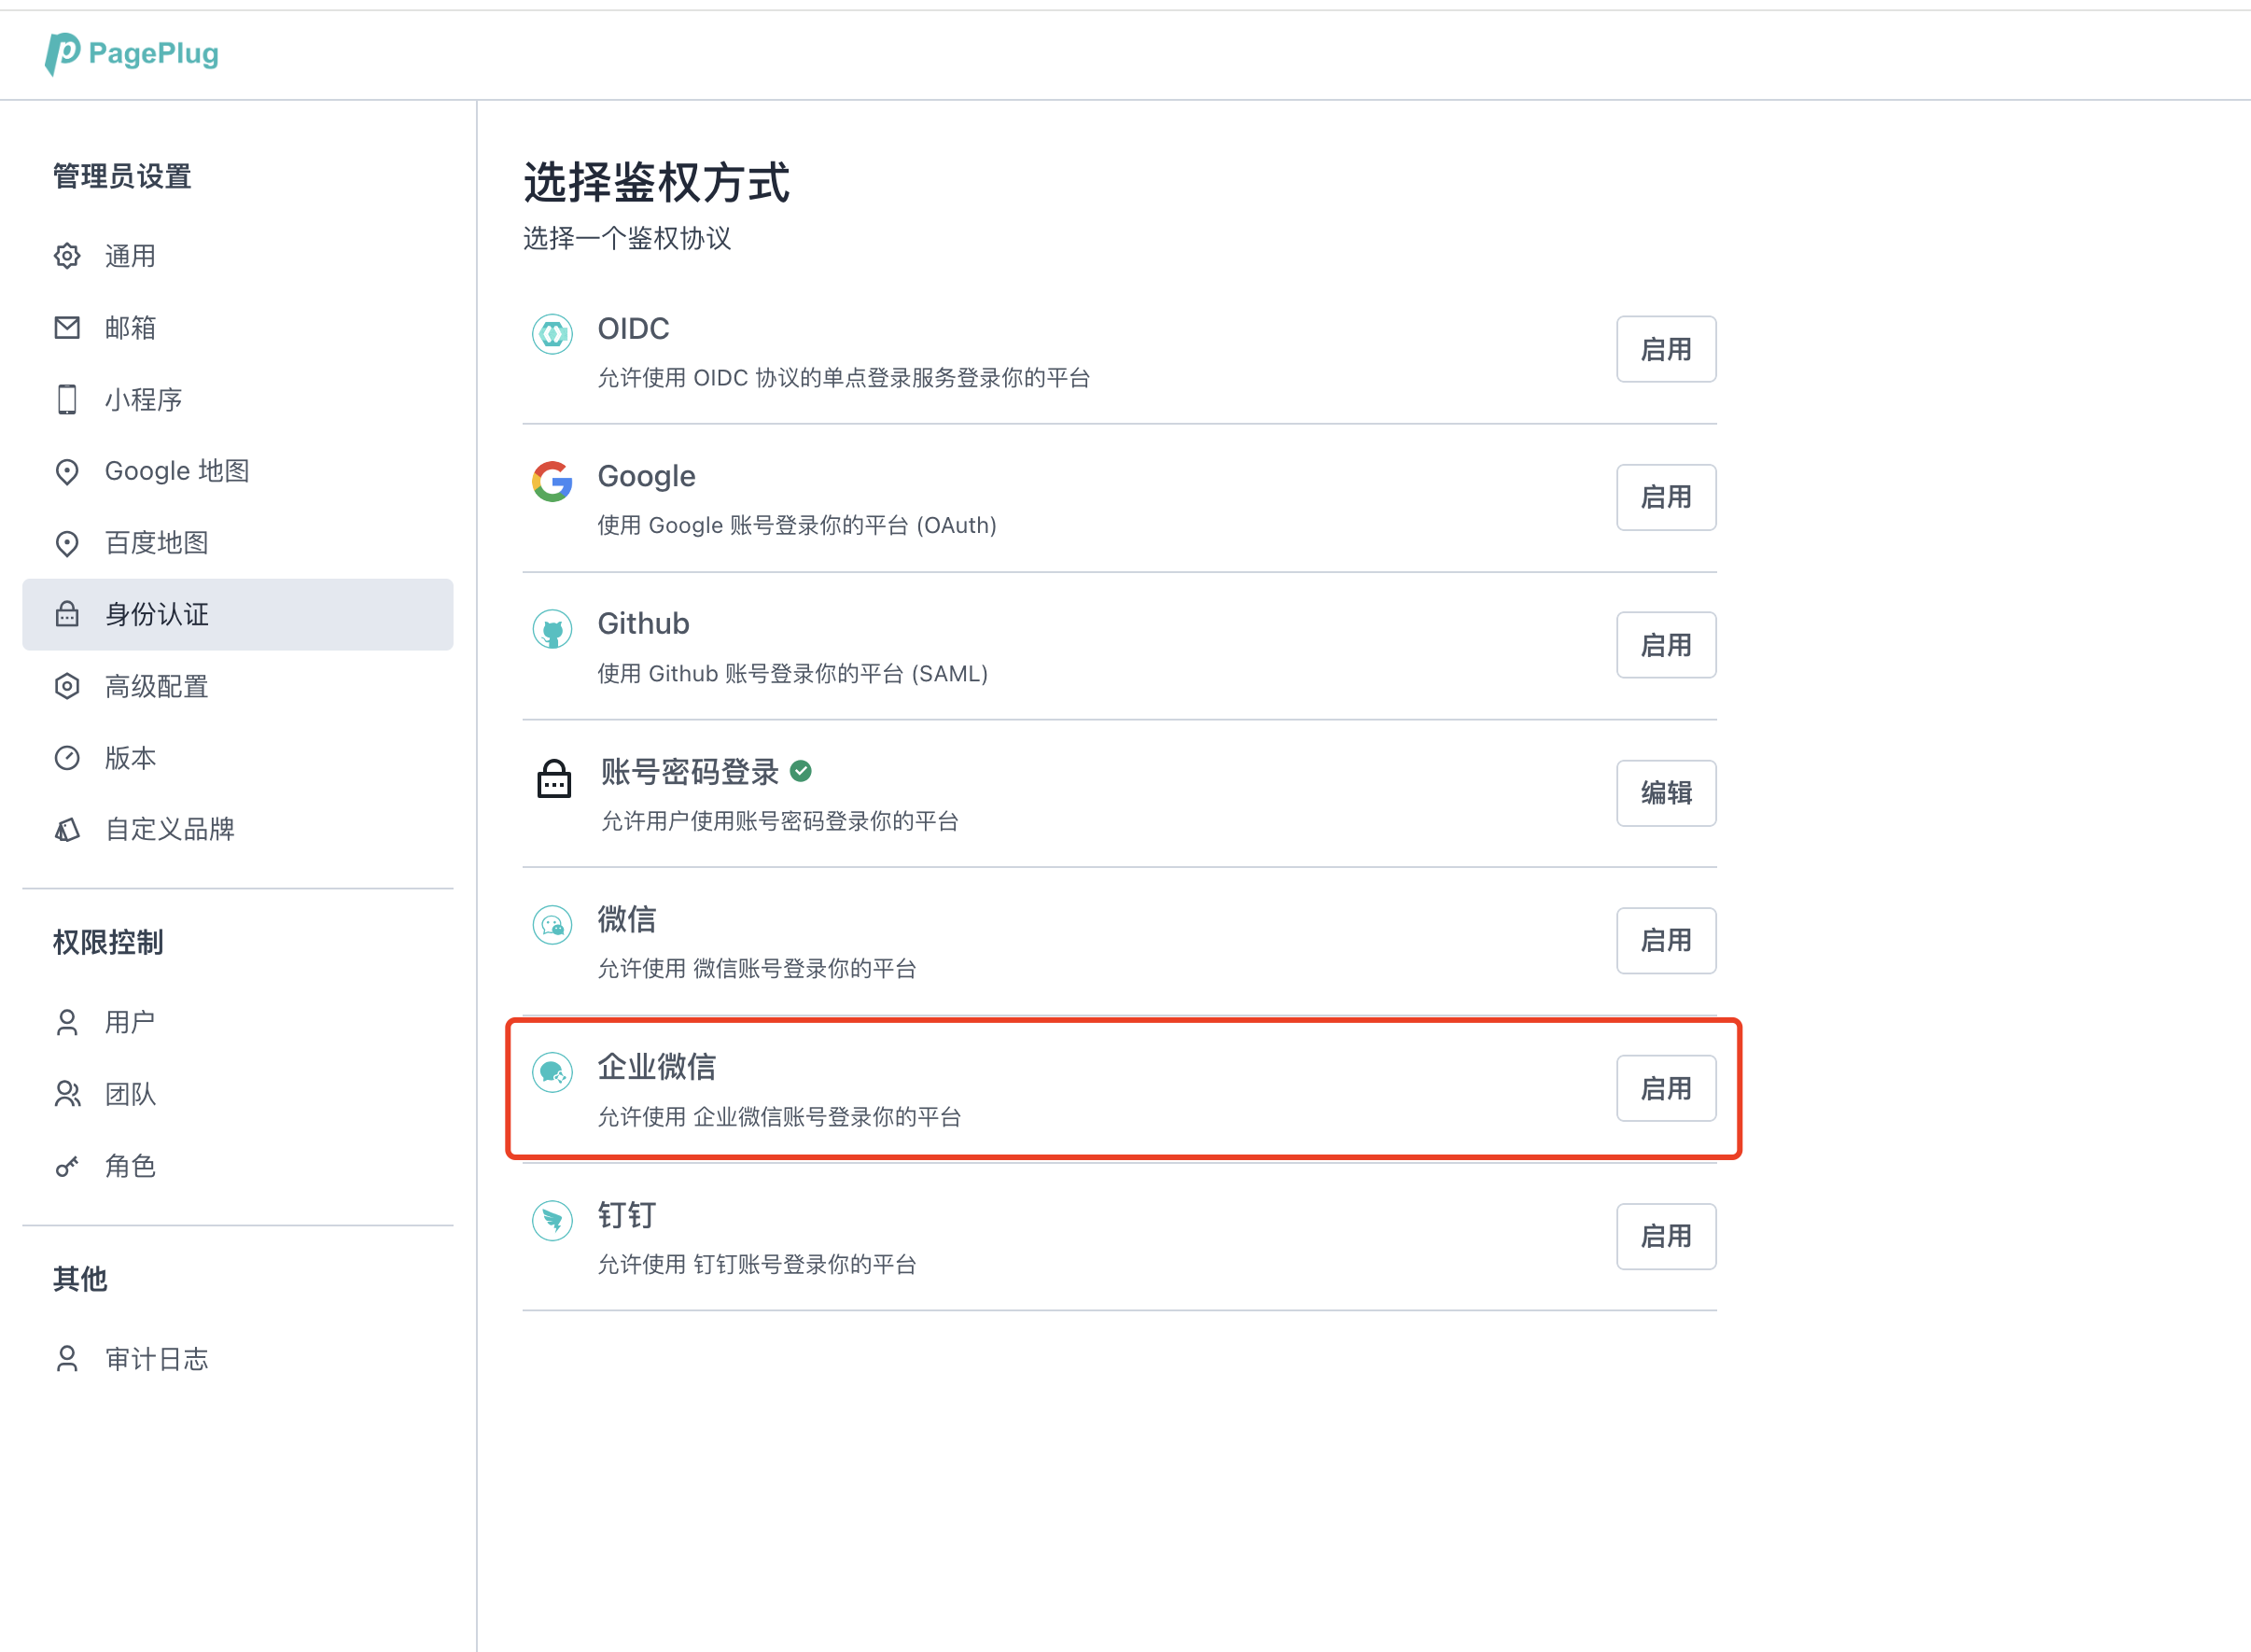This screenshot has height=1652, width=2251.
Task: Open the 角色 management page
Action: pos(238,1166)
